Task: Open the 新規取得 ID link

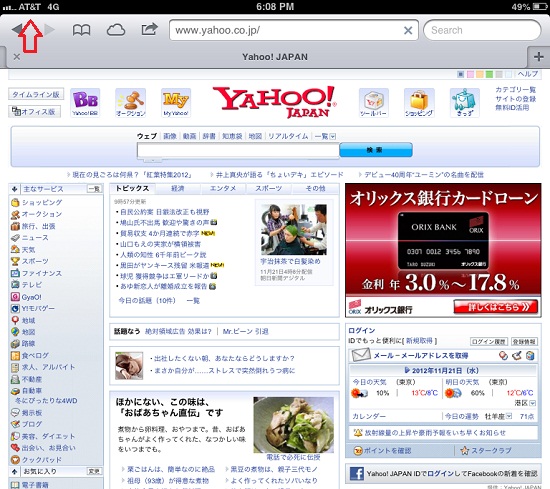Action: (x=419, y=341)
